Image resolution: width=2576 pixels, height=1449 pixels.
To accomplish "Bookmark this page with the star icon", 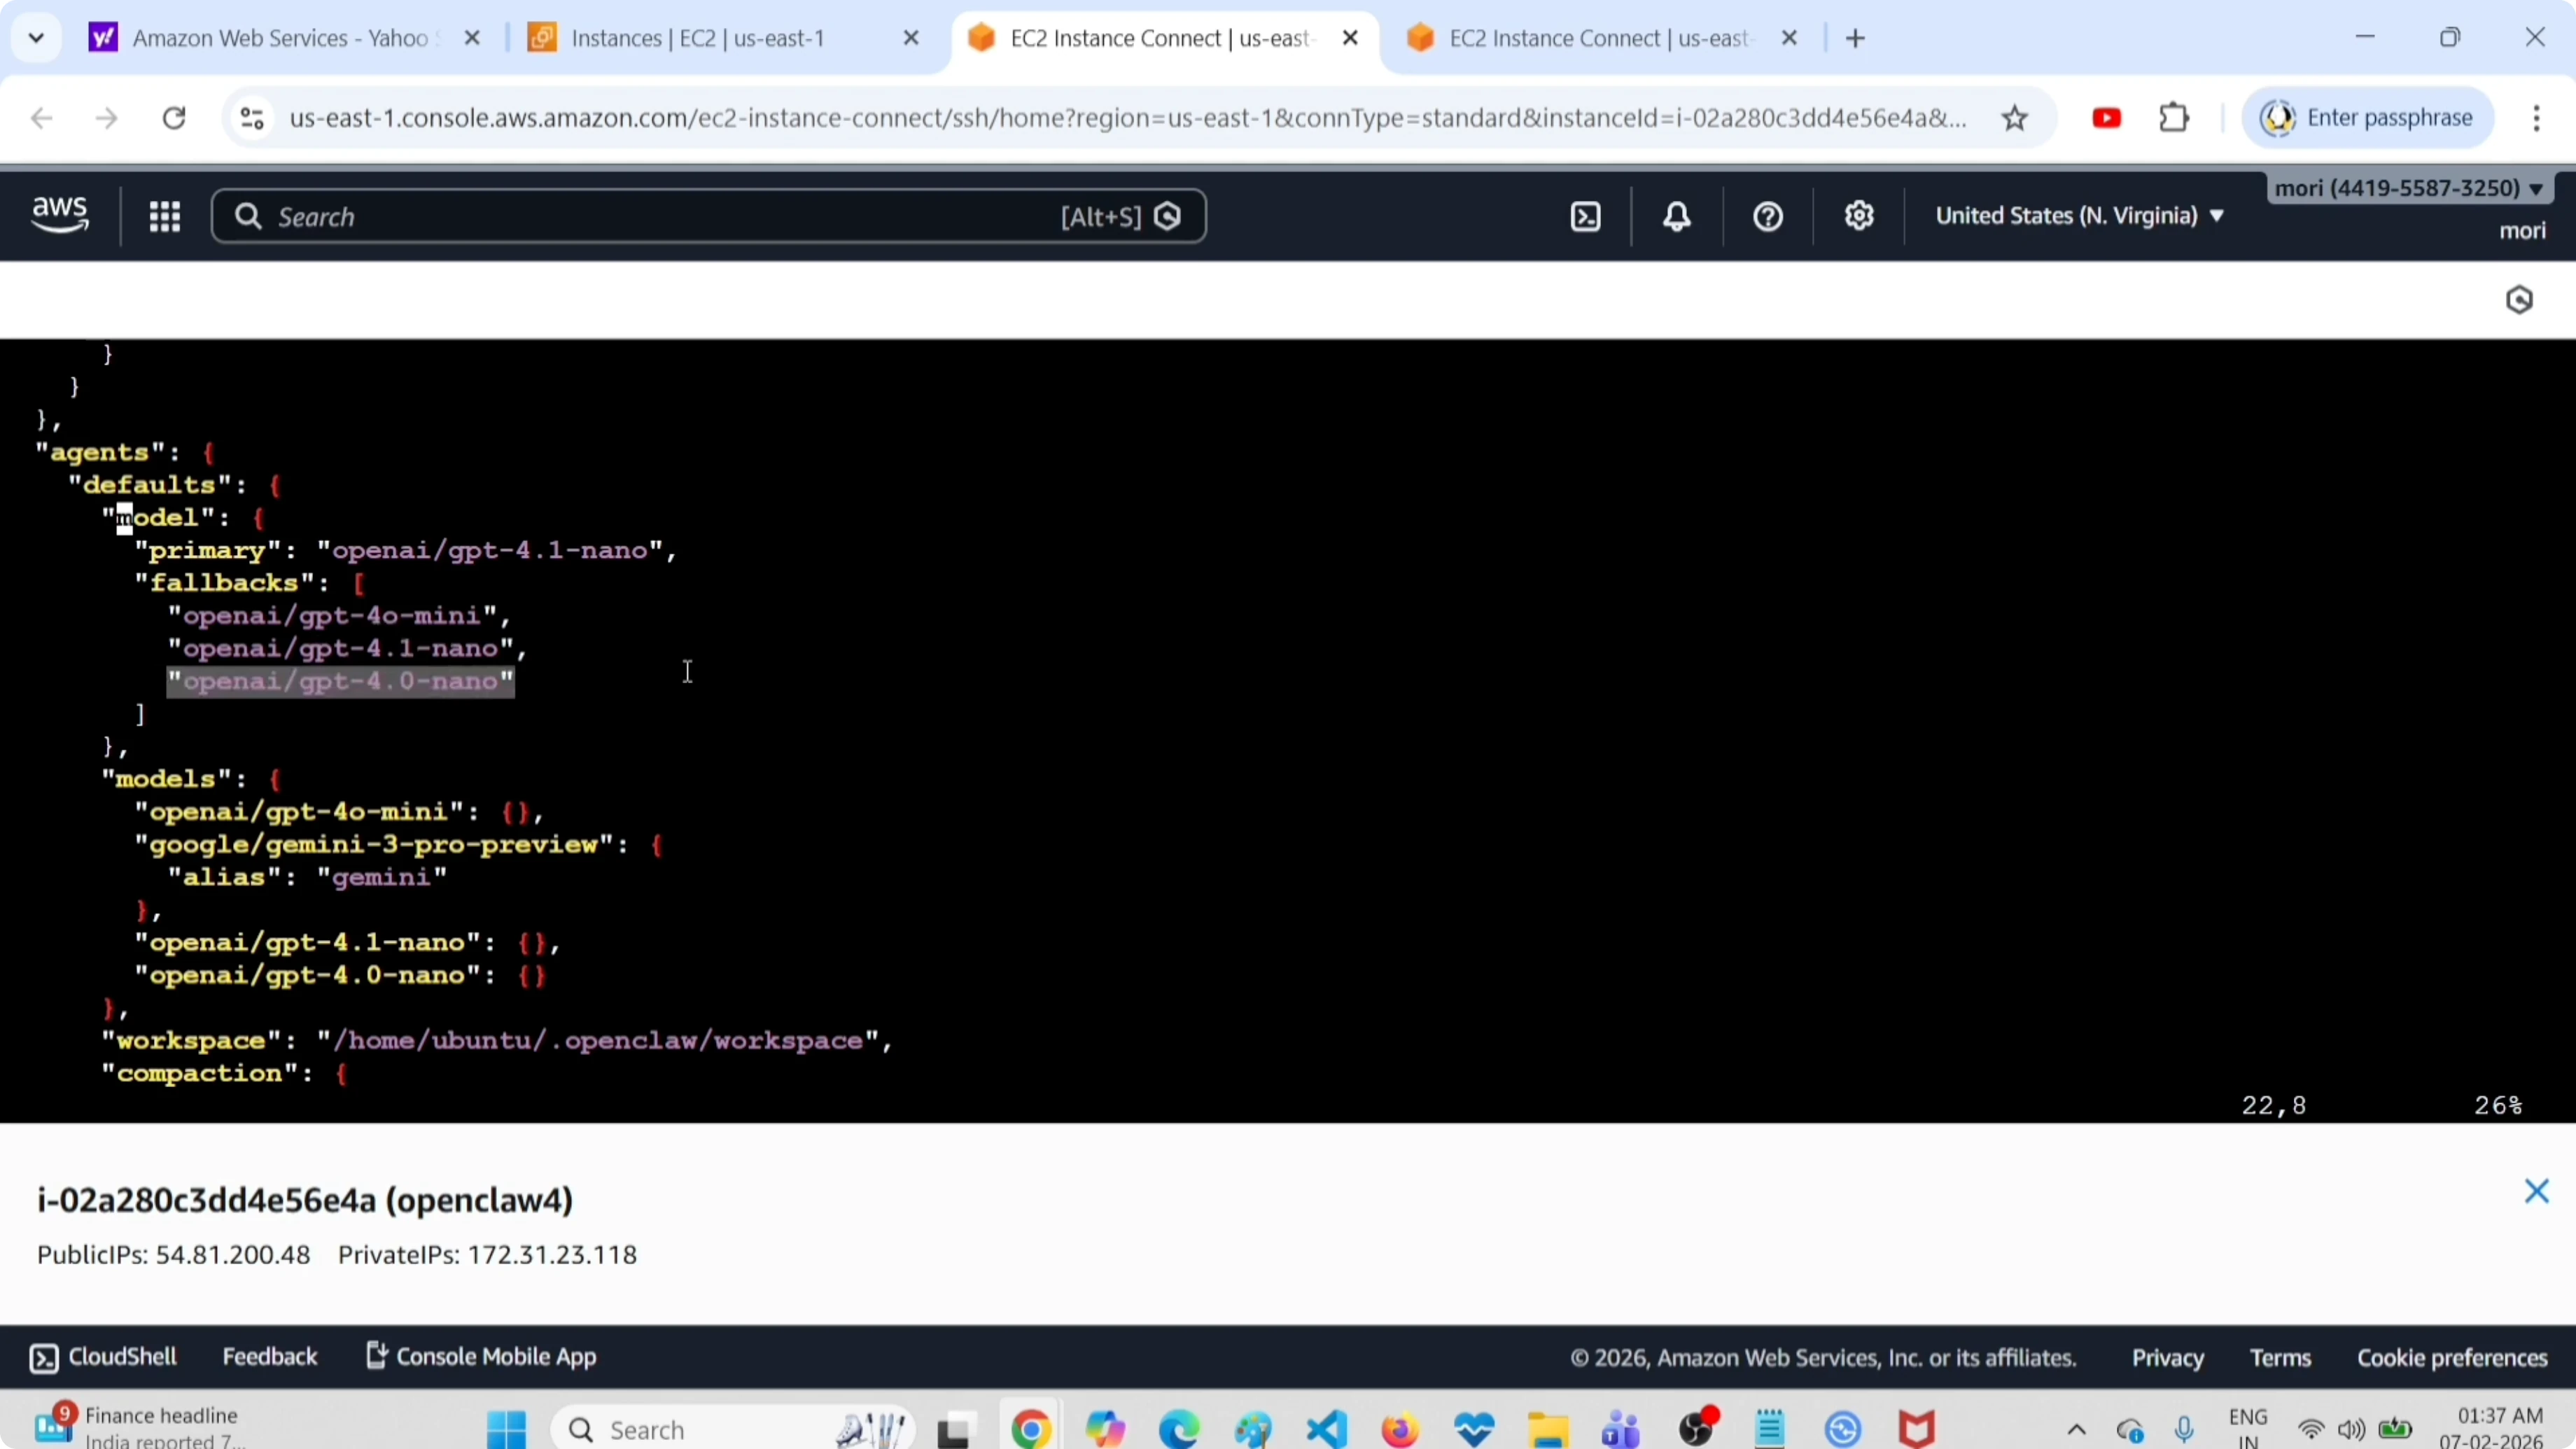I will tap(2014, 119).
